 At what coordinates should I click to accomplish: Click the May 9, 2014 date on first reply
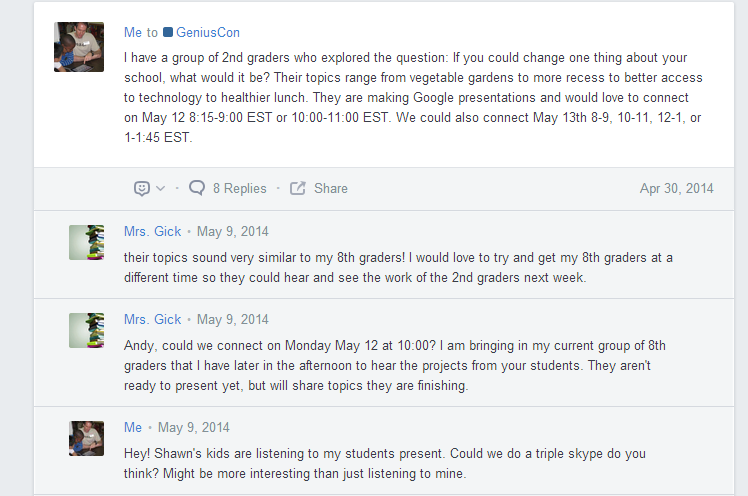pyautogui.click(x=233, y=232)
